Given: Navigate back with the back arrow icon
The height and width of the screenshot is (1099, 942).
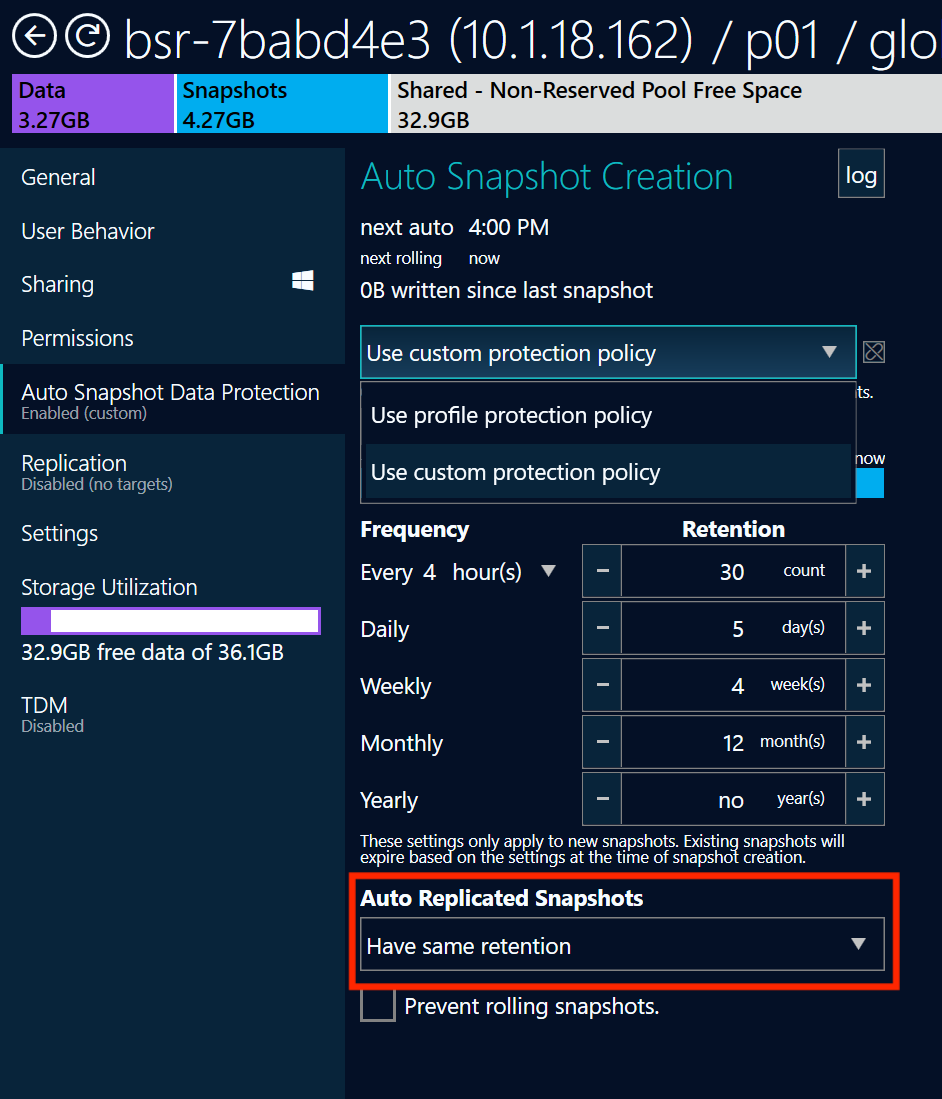Looking at the screenshot, I should (33, 36).
